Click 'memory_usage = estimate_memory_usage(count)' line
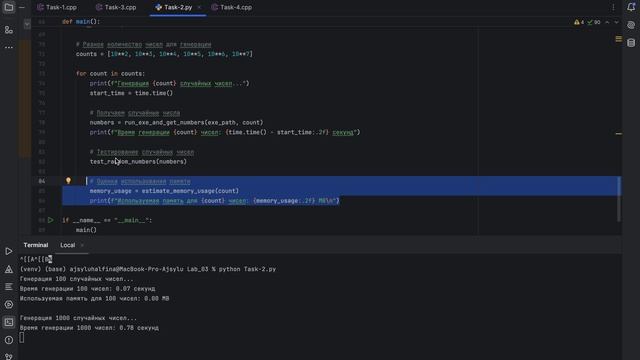The image size is (640, 360). click(x=164, y=191)
